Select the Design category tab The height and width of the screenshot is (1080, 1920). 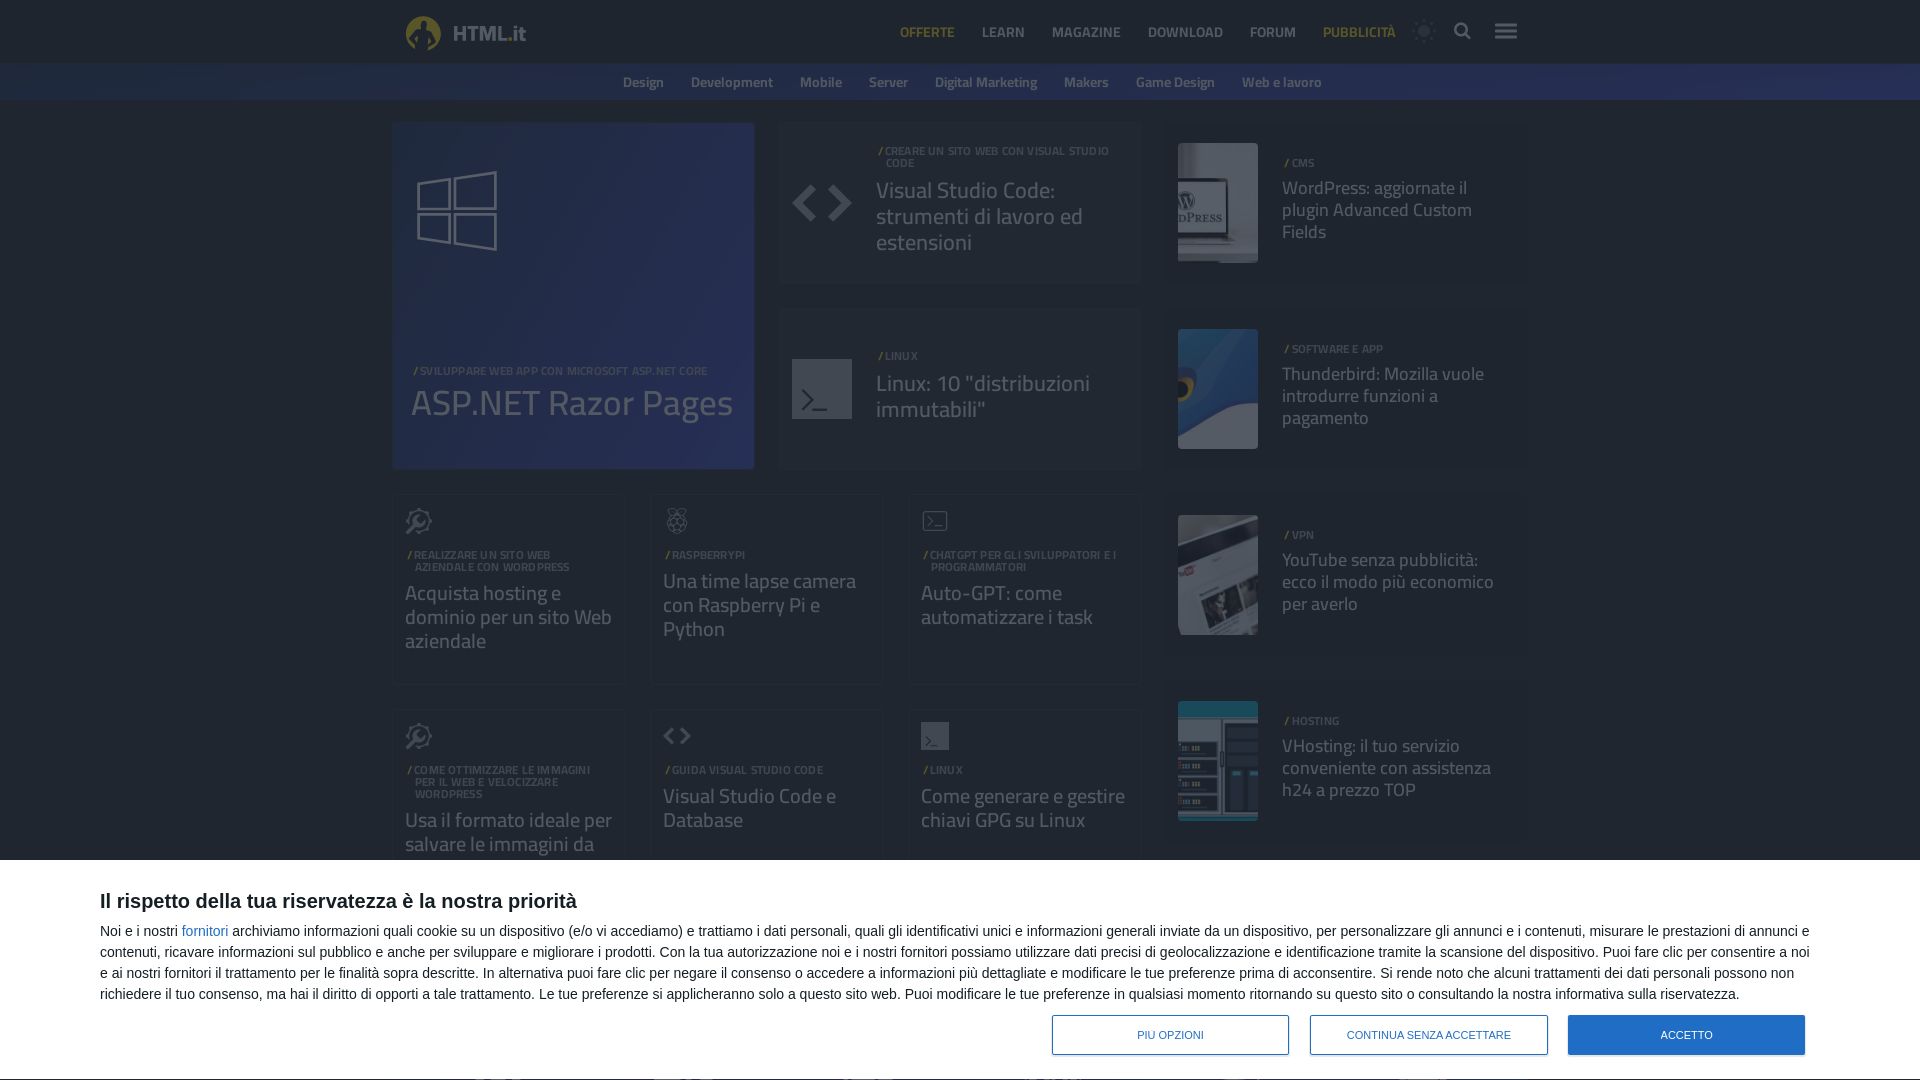(x=643, y=82)
